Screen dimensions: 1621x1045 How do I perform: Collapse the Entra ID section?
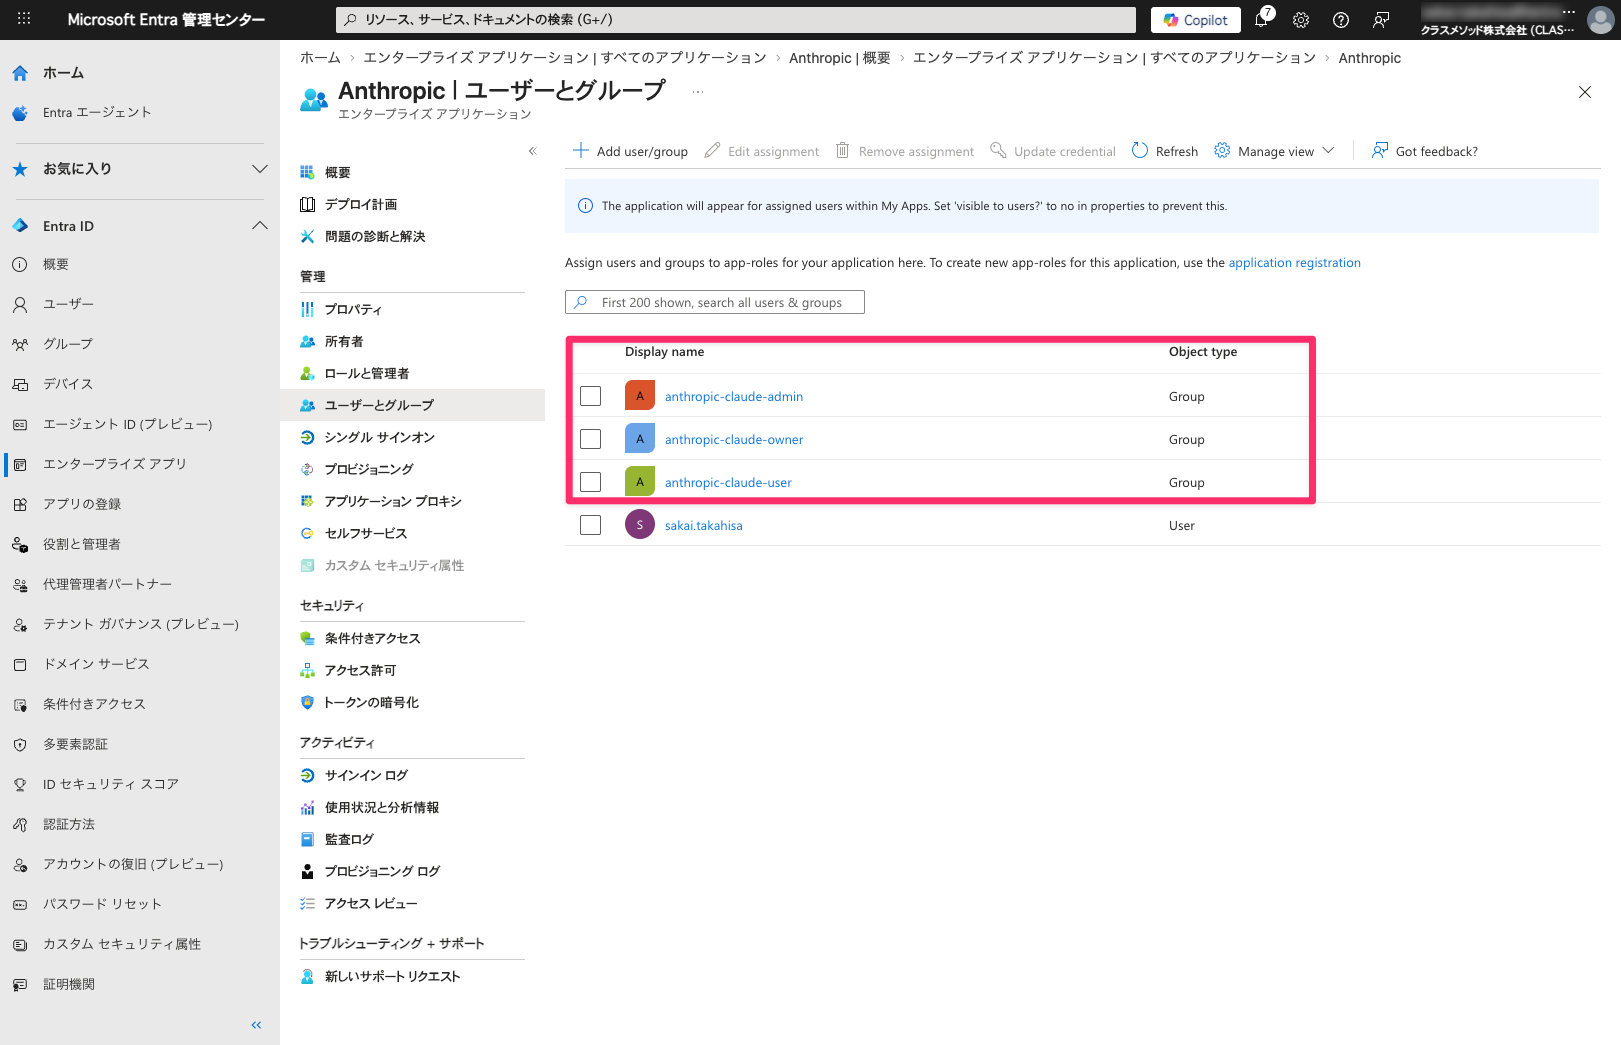tap(260, 226)
